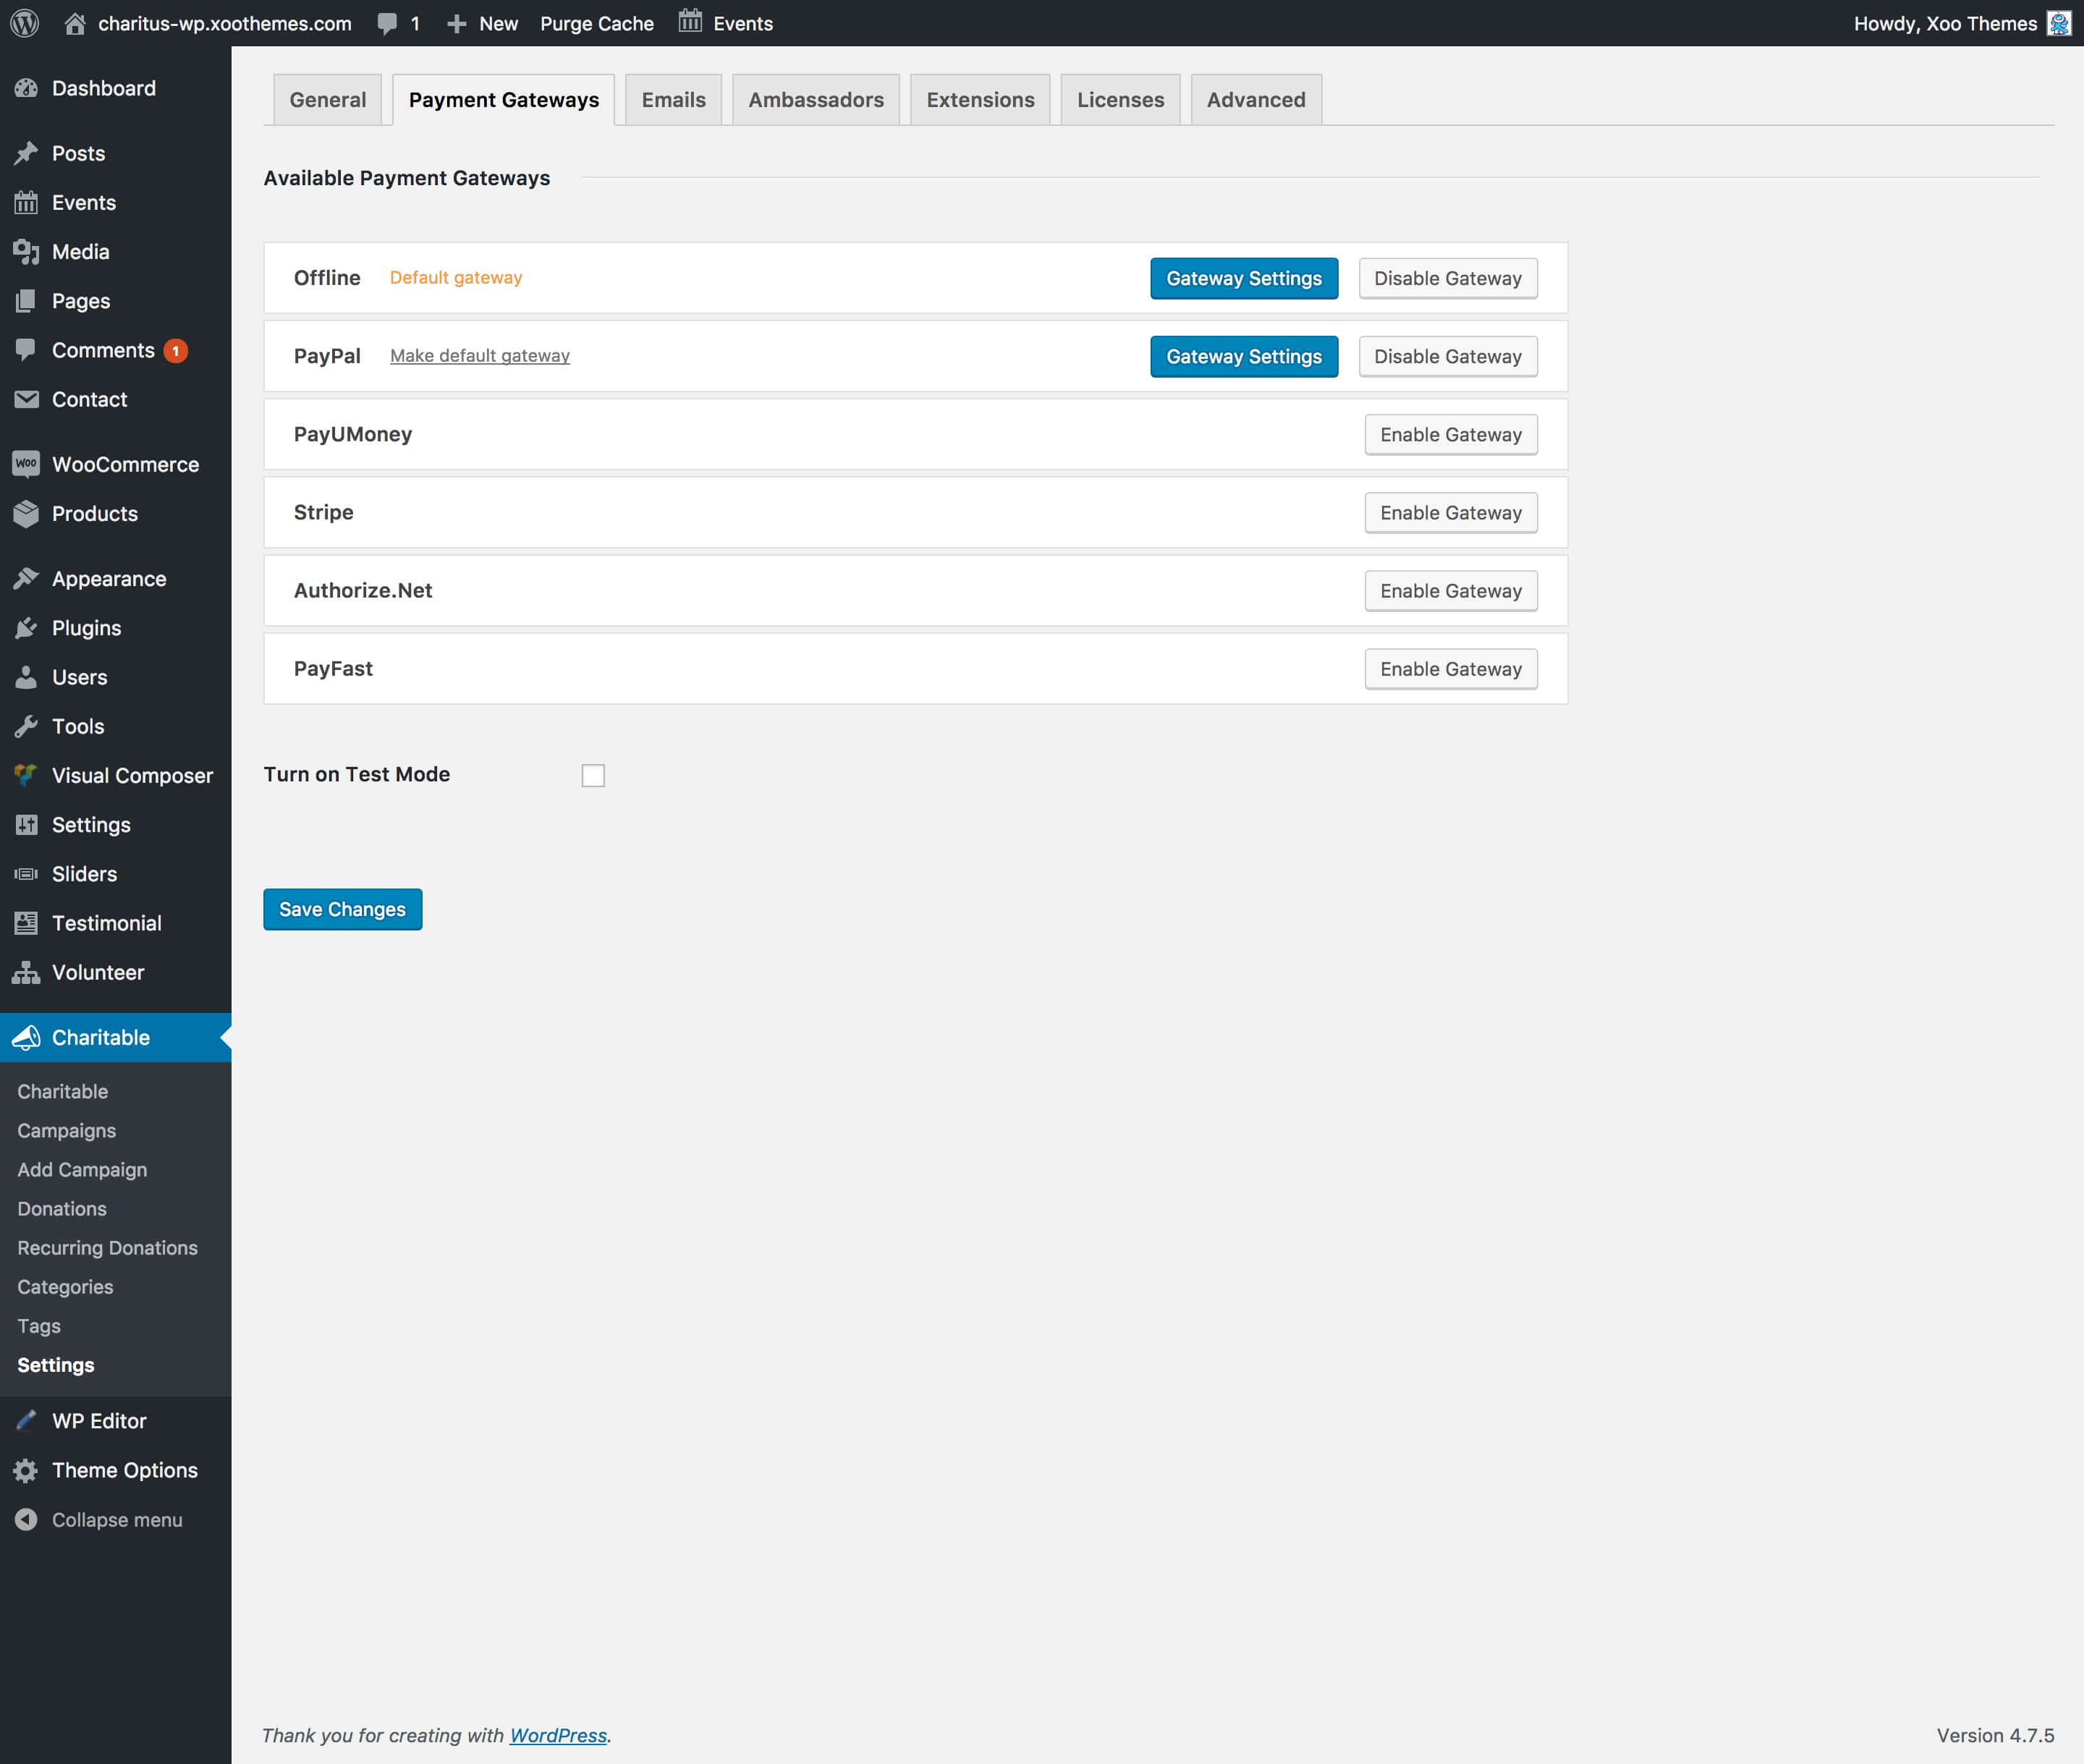Enable the Stripe gateway

pos(1450,512)
